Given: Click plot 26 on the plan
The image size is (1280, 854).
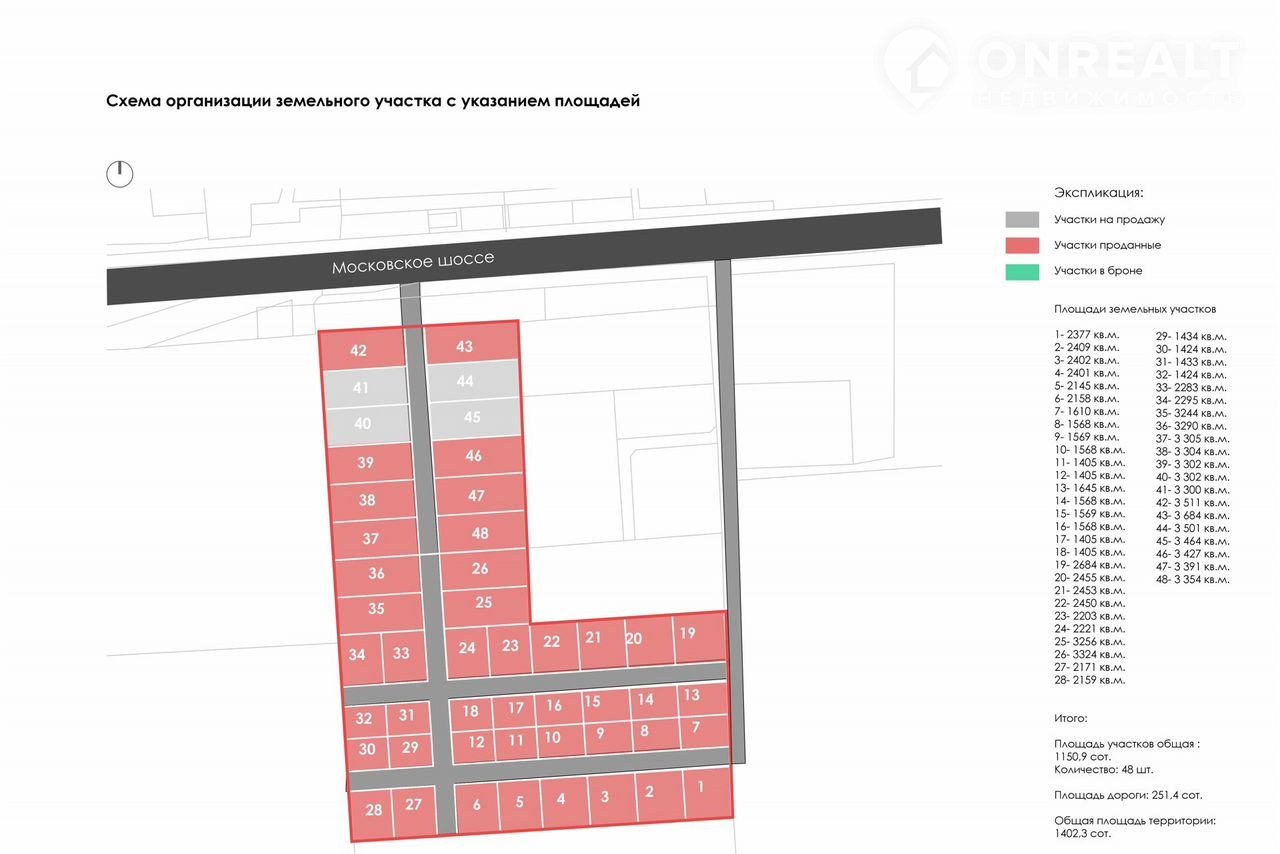Looking at the screenshot, I should click(x=481, y=568).
